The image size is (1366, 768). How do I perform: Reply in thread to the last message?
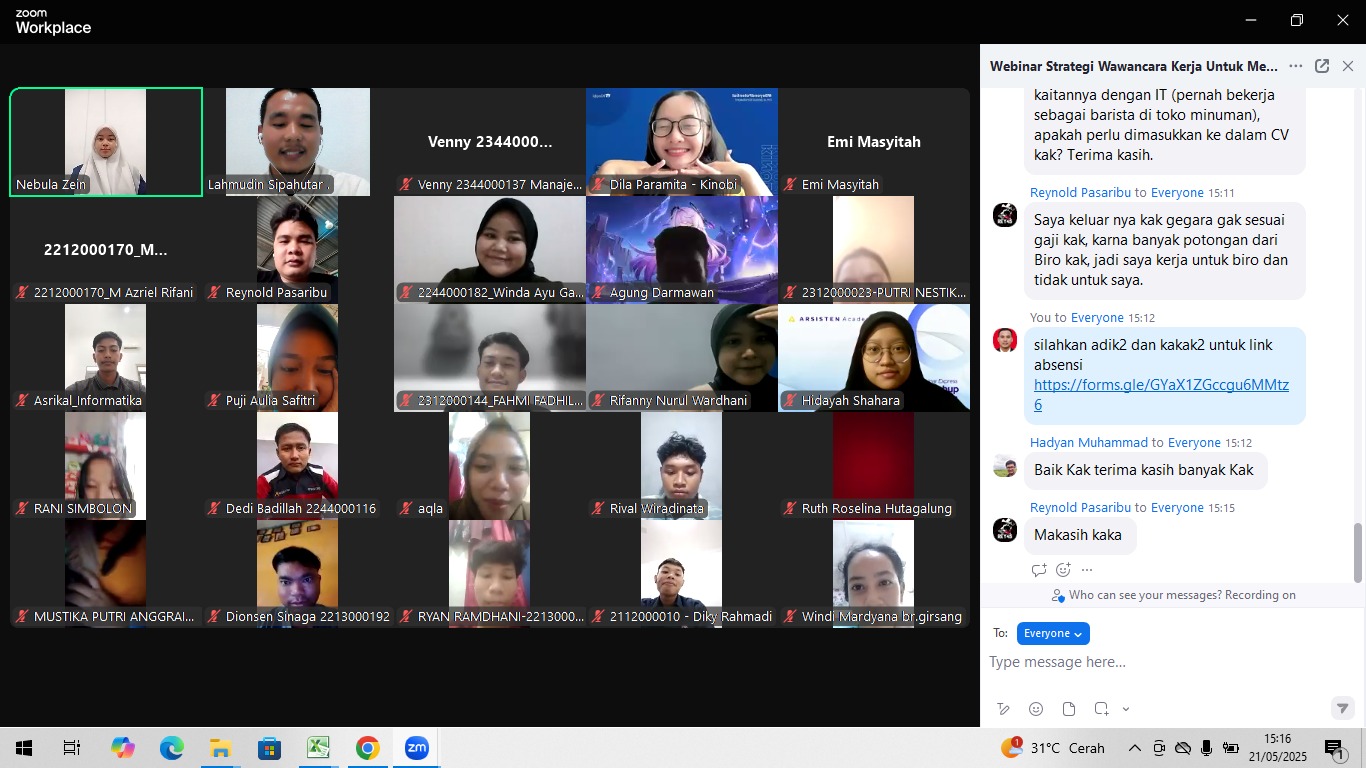(x=1039, y=570)
